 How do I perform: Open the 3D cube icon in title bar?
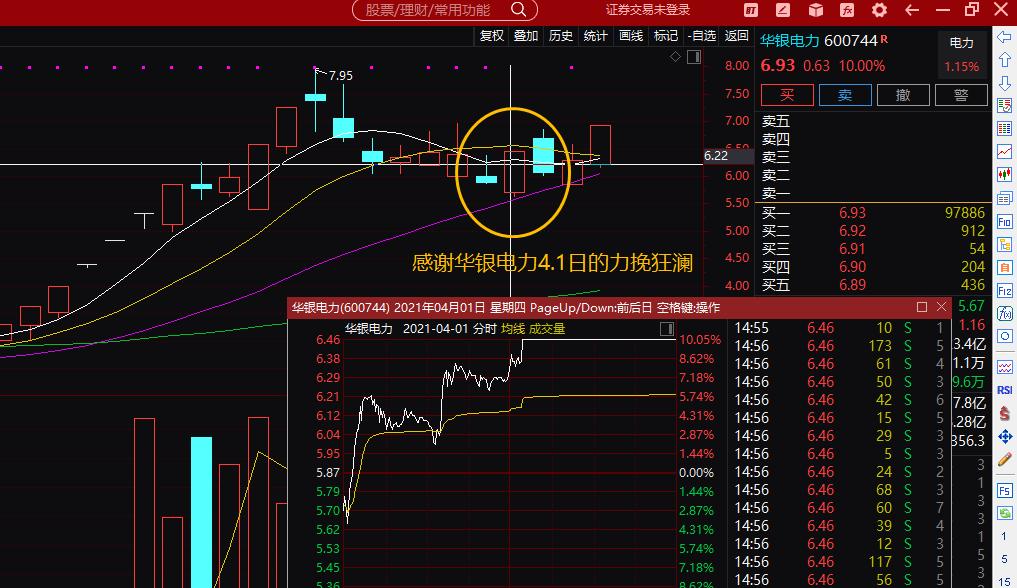click(x=815, y=10)
